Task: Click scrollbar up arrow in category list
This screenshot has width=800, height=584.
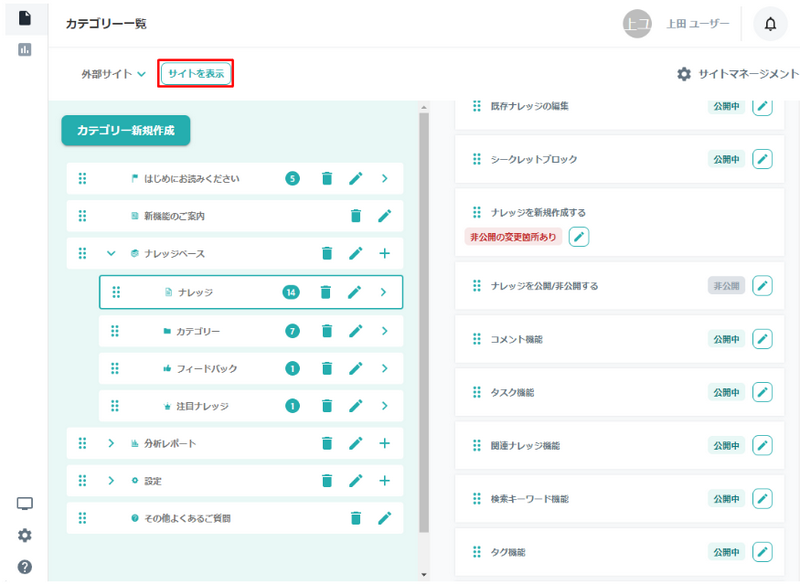Action: (x=424, y=107)
